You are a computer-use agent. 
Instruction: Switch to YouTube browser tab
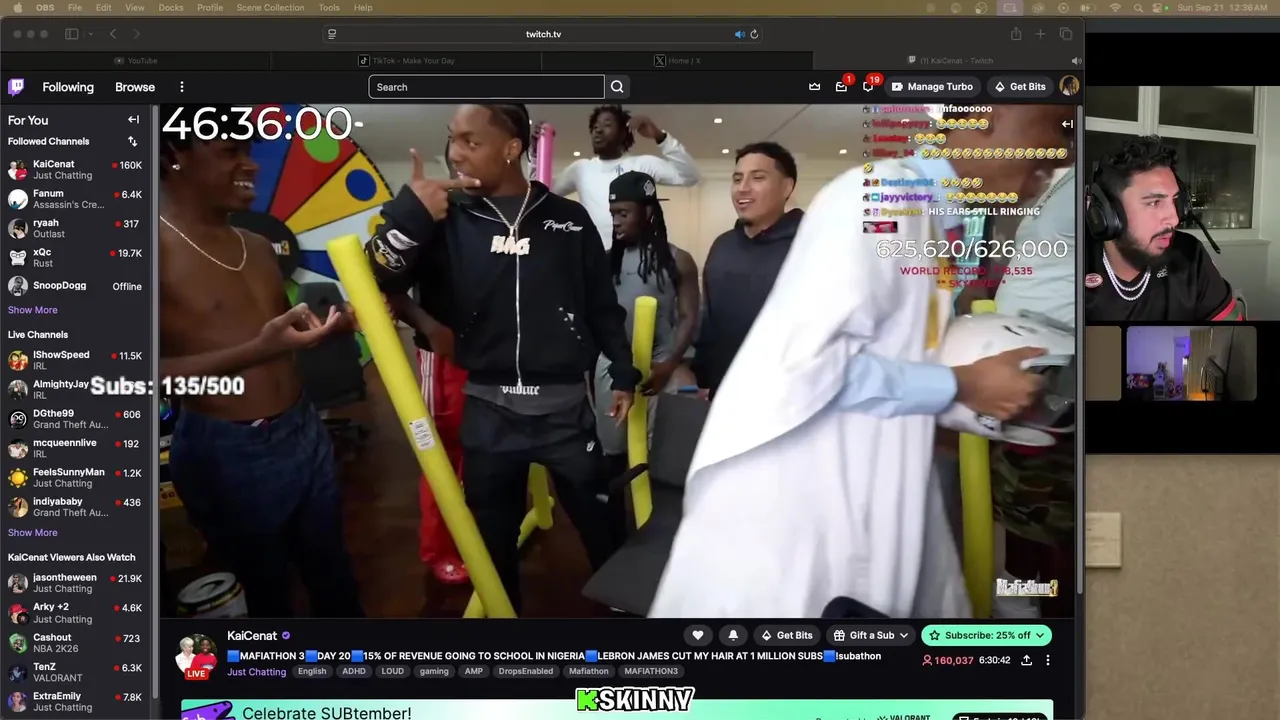pos(136,61)
